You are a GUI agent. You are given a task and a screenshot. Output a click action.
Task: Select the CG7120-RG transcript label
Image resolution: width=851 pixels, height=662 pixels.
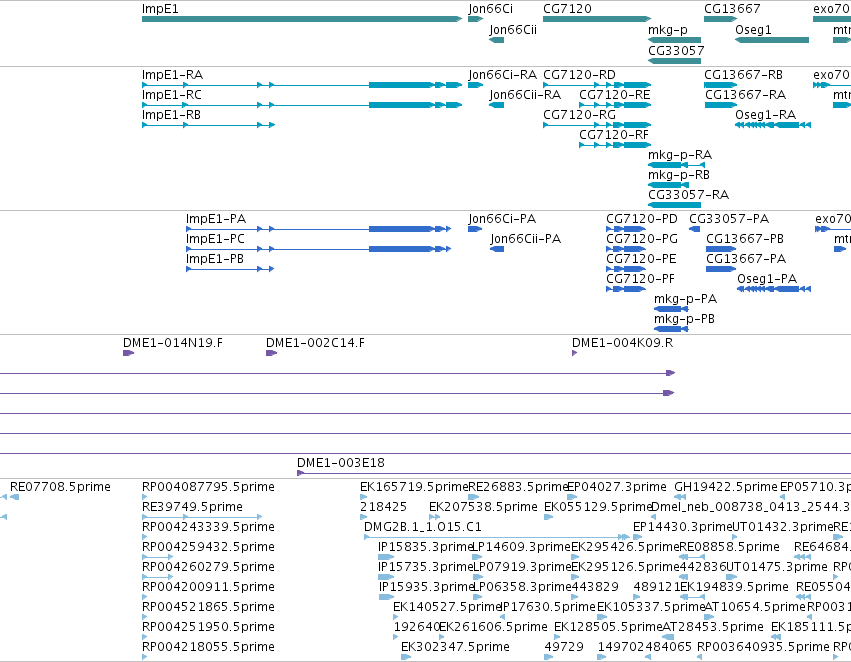coord(580,114)
